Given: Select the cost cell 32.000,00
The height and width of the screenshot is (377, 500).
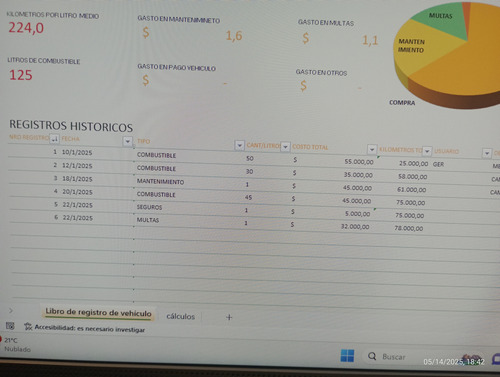Looking at the screenshot, I should pos(355,227).
